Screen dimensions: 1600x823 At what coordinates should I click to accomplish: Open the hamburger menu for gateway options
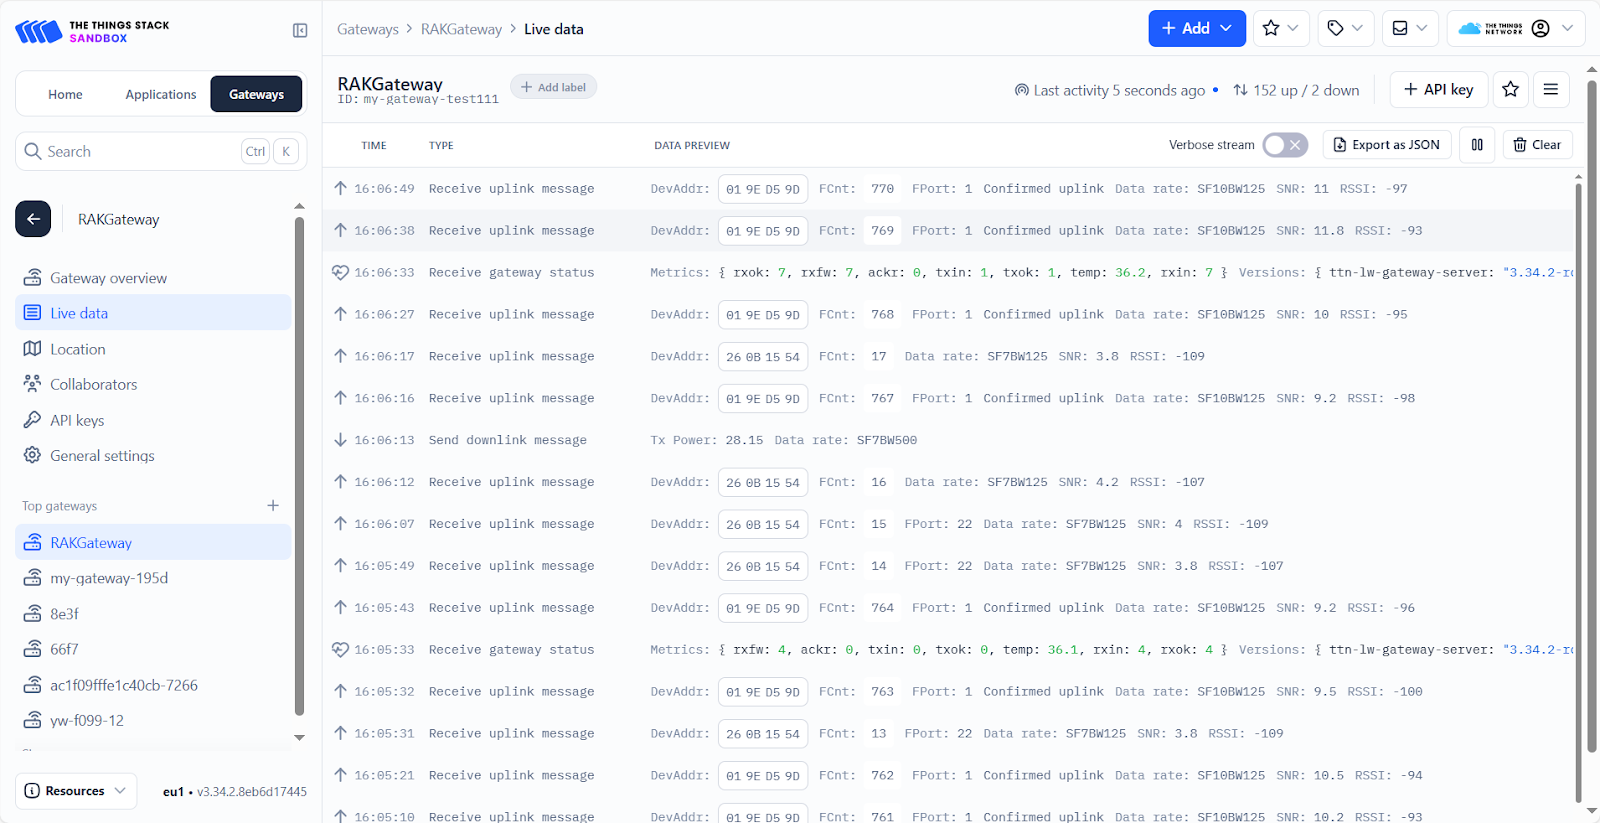pyautogui.click(x=1550, y=90)
